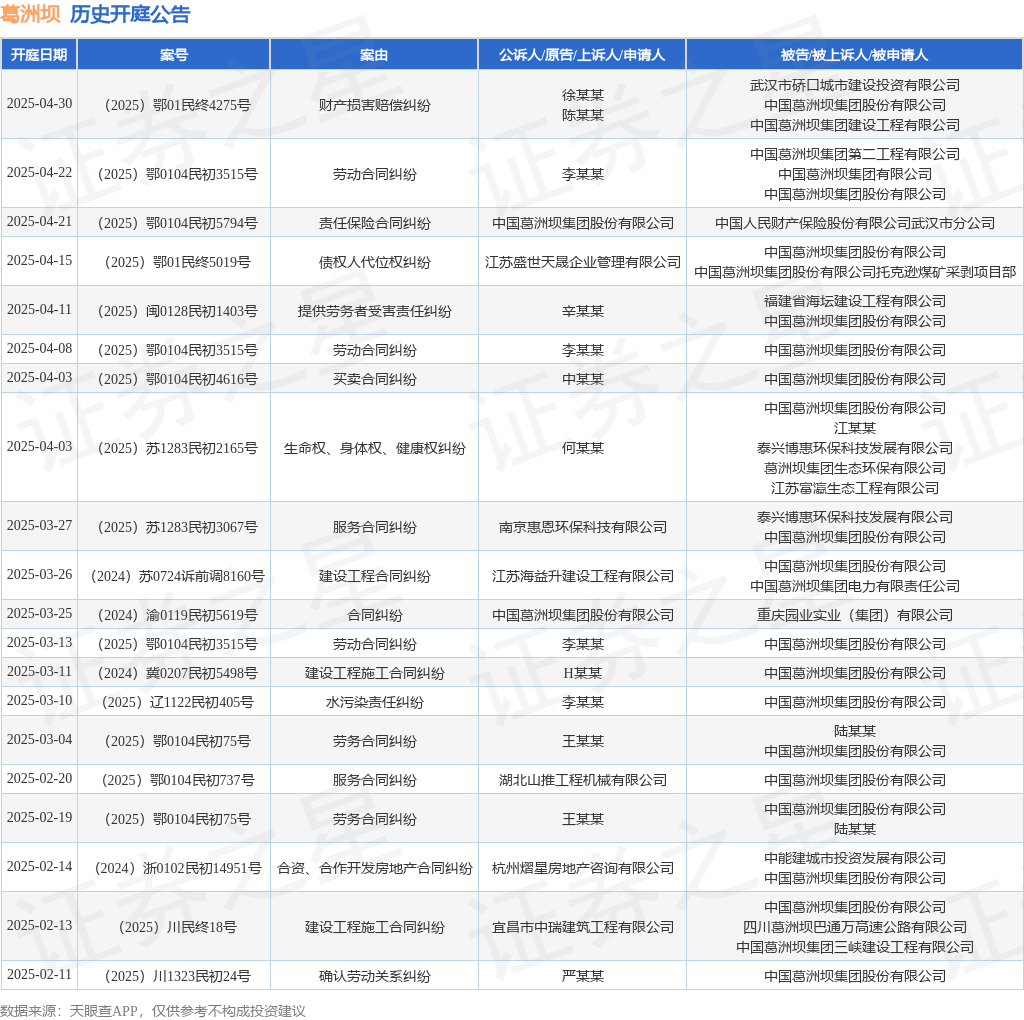Click defendant 江苏富瀛生态工程有限公司

(854, 488)
